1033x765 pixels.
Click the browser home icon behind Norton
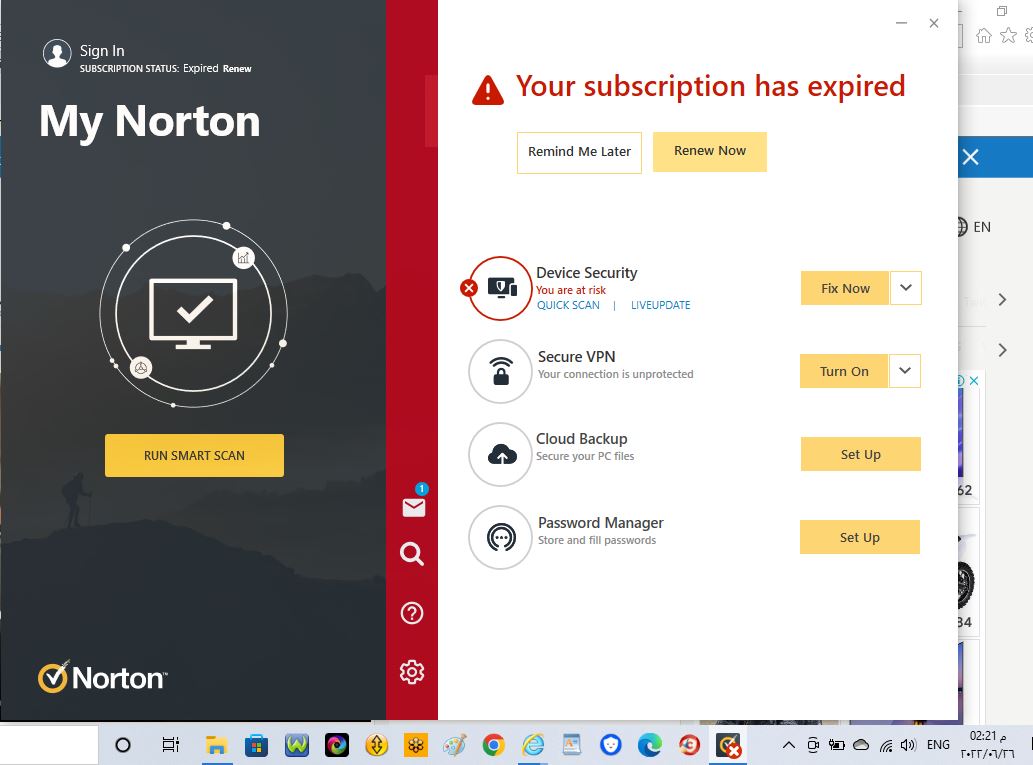(984, 36)
